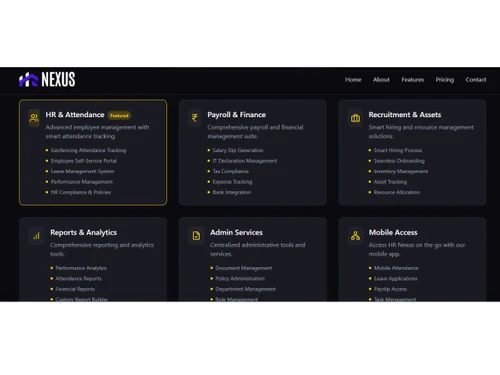Select the Admin Services card title
The width and height of the screenshot is (500, 375).
236,232
